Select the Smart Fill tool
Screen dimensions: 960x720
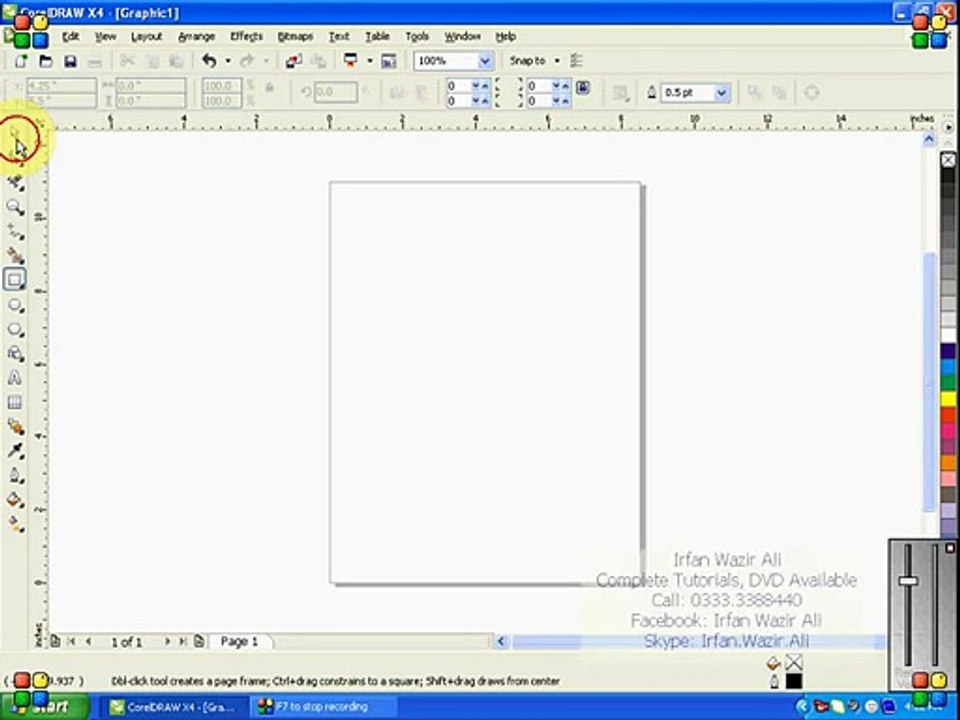coord(15,255)
